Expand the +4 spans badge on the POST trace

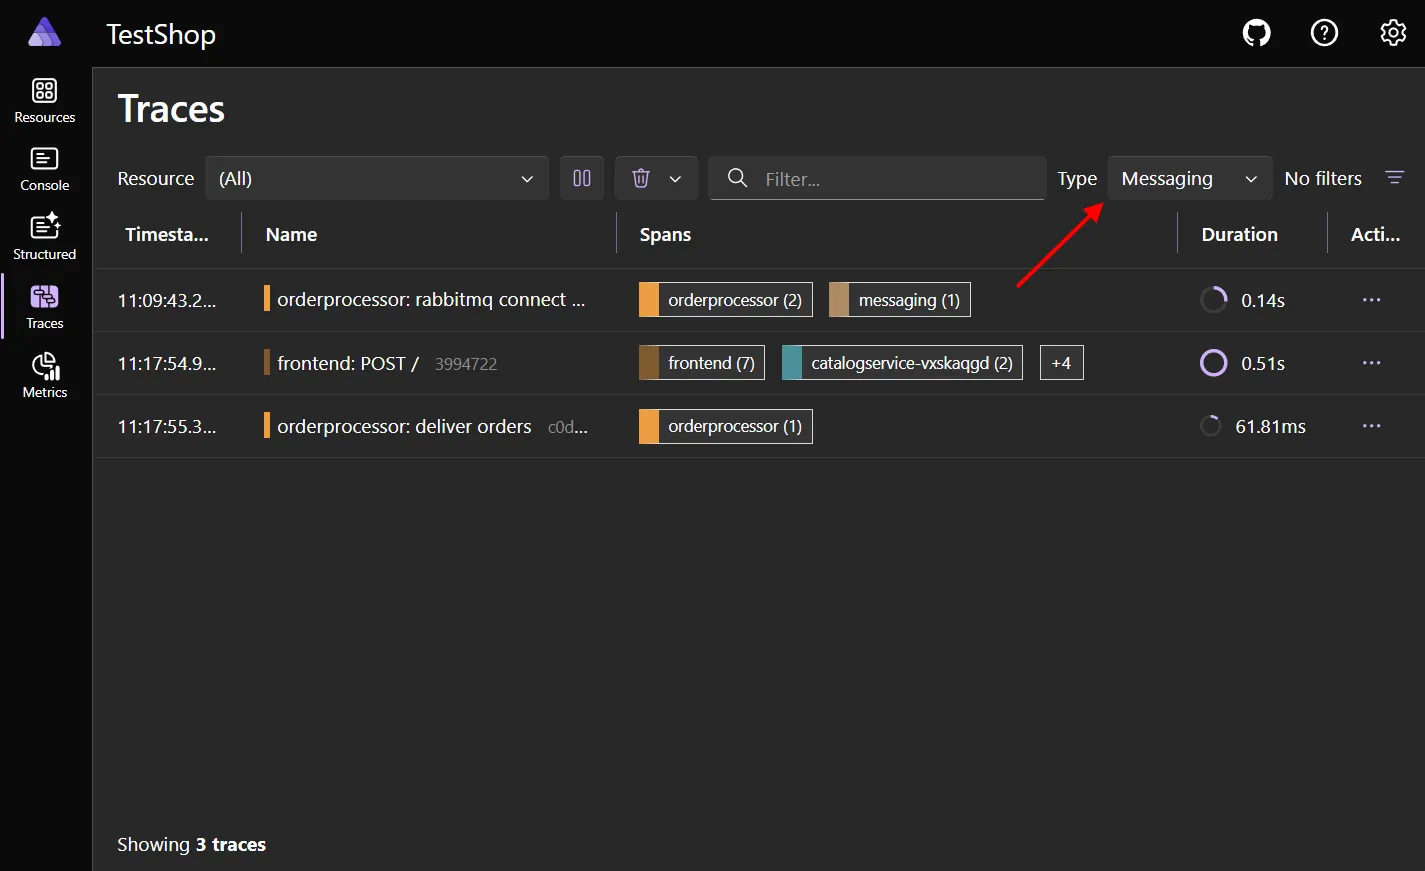[x=1061, y=362]
